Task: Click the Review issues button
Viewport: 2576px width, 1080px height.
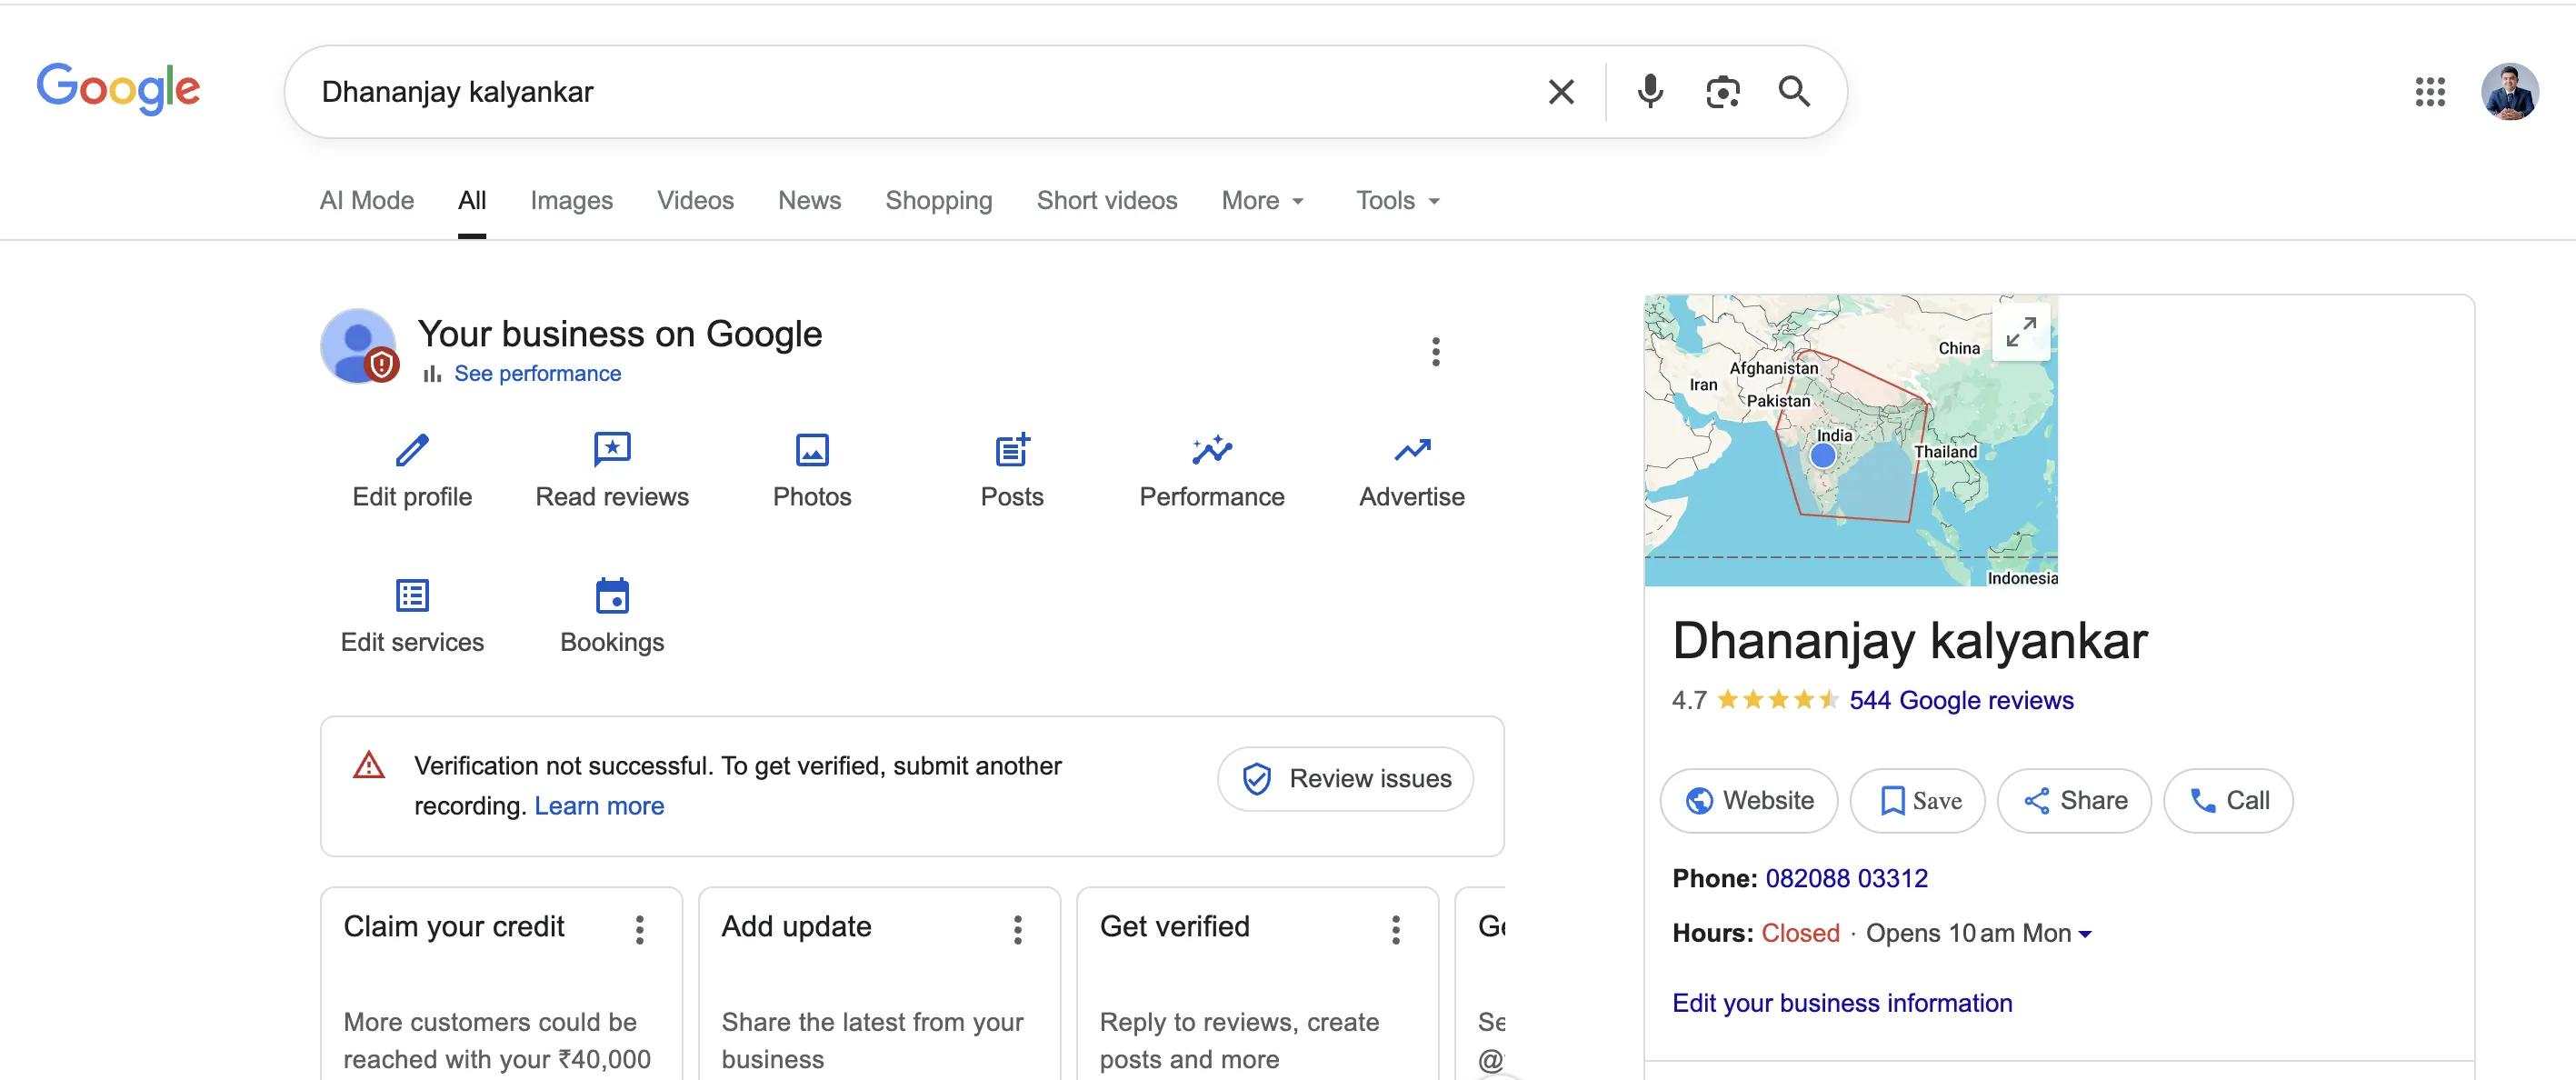Action: [1345, 779]
